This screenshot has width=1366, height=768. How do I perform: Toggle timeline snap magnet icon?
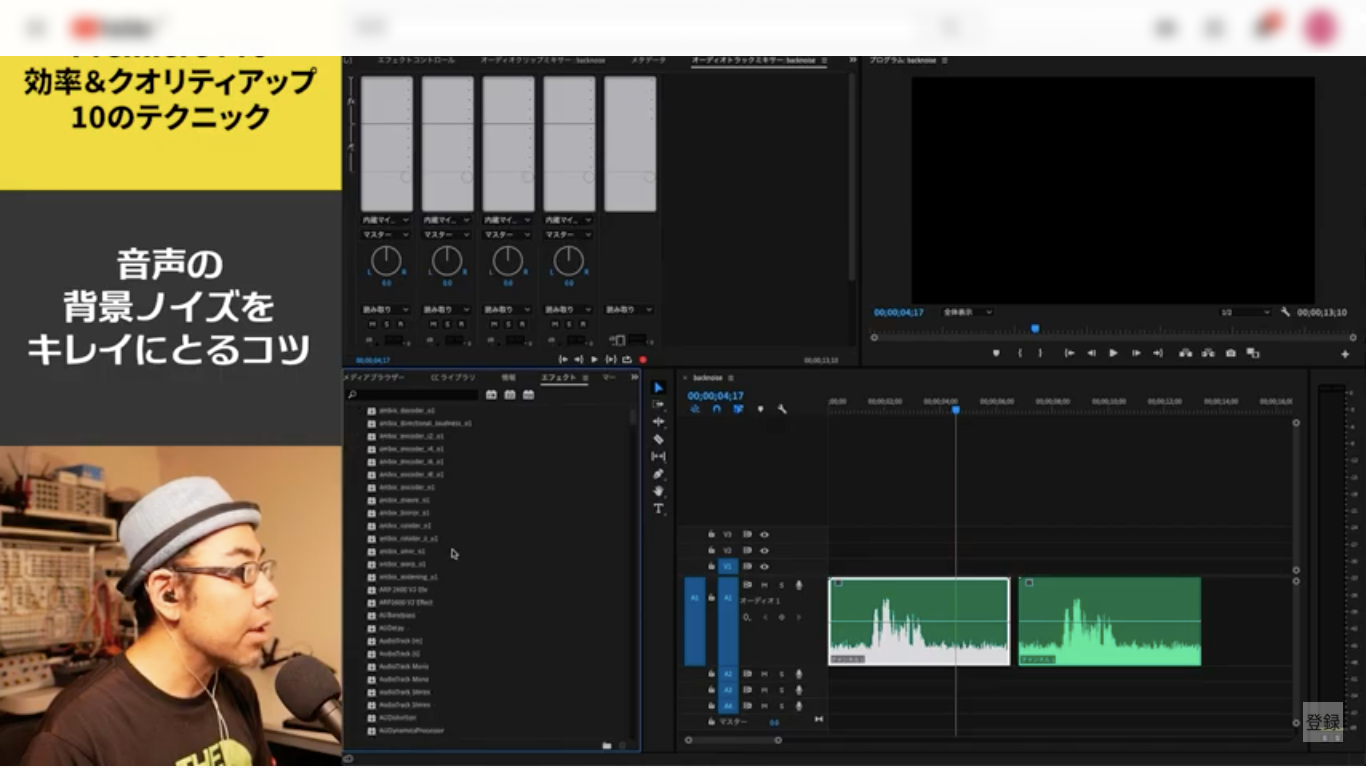(x=716, y=409)
